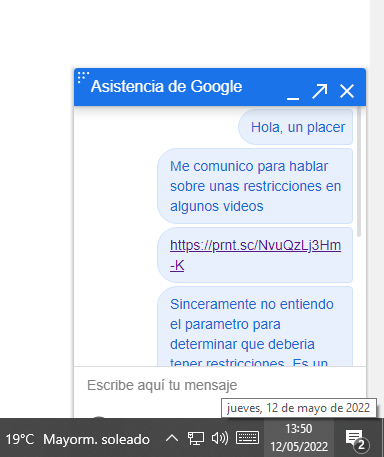Open the network status tray icon
The height and width of the screenshot is (457, 384).
point(196,438)
